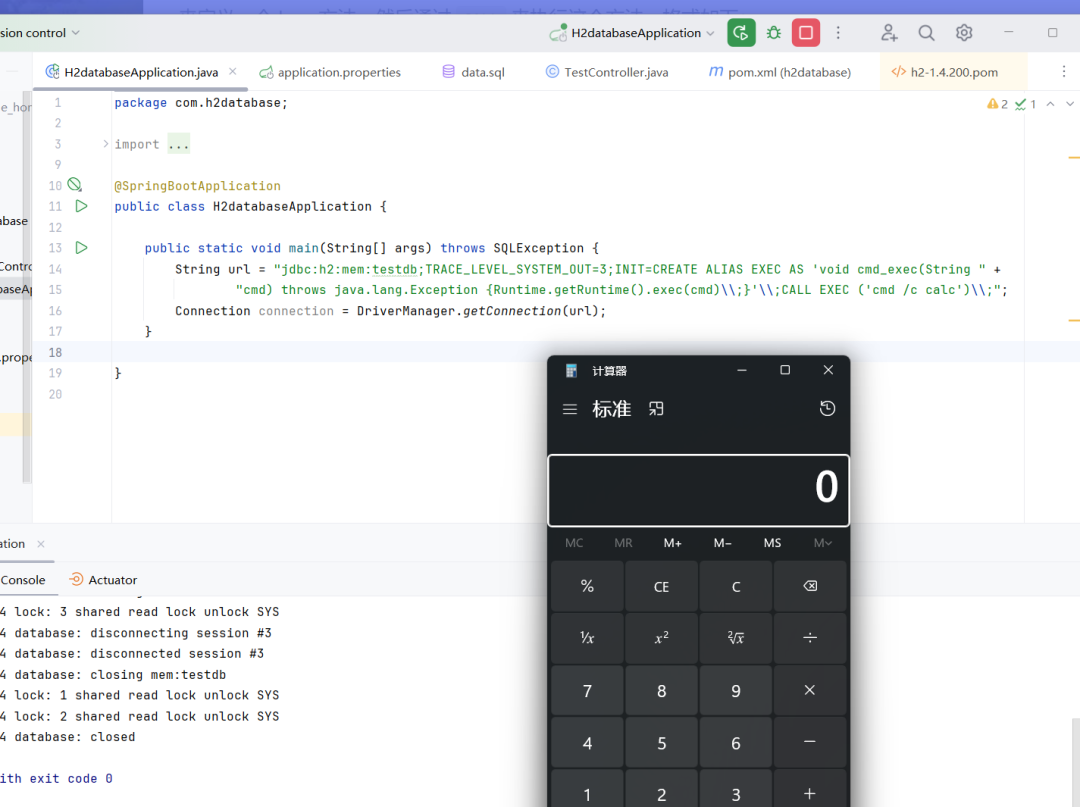Open the More Actions vertical dots in toolbar

838,33
